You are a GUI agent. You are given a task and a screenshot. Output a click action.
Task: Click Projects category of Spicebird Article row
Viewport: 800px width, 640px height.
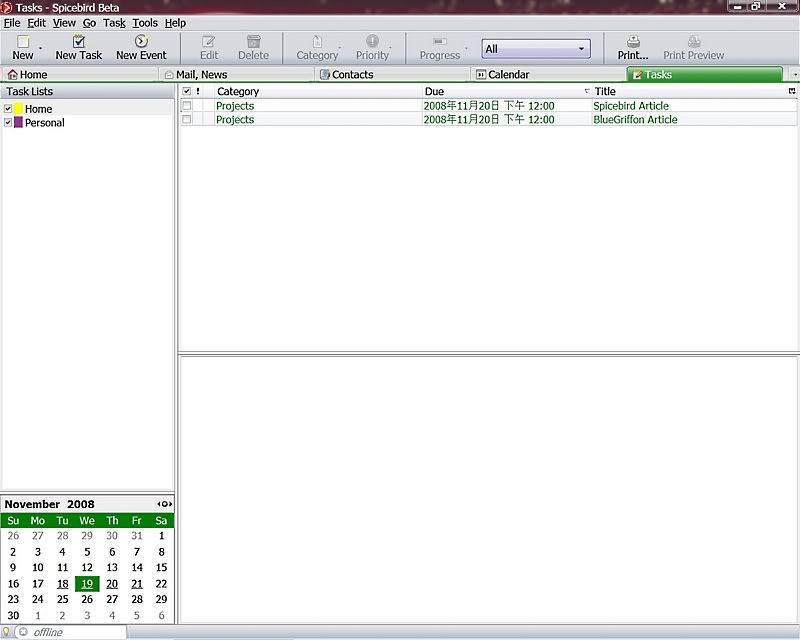click(x=235, y=106)
